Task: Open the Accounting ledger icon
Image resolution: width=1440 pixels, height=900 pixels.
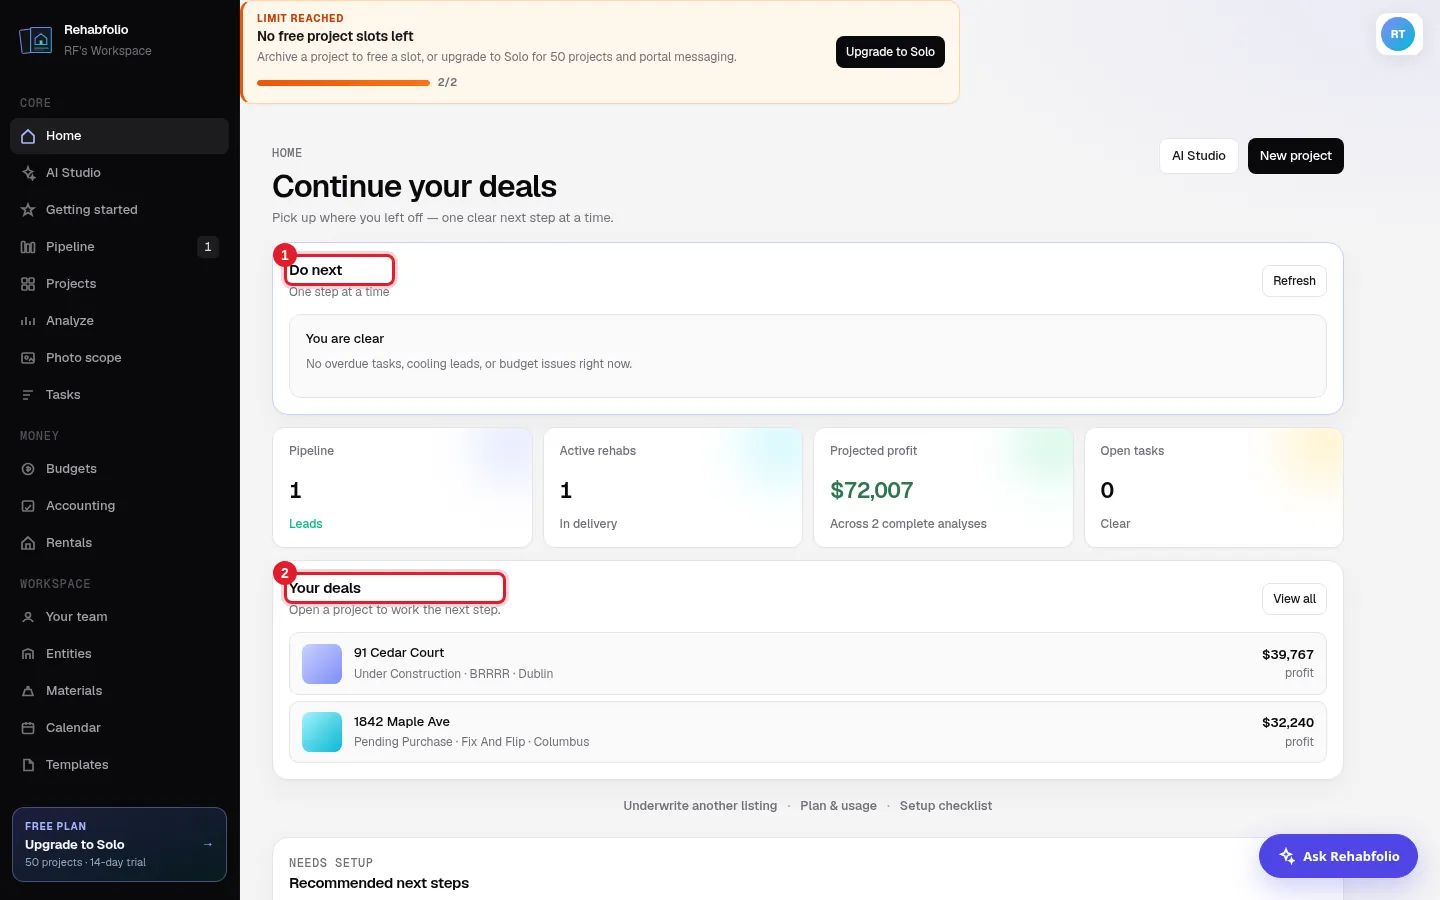Action: pos(28,506)
